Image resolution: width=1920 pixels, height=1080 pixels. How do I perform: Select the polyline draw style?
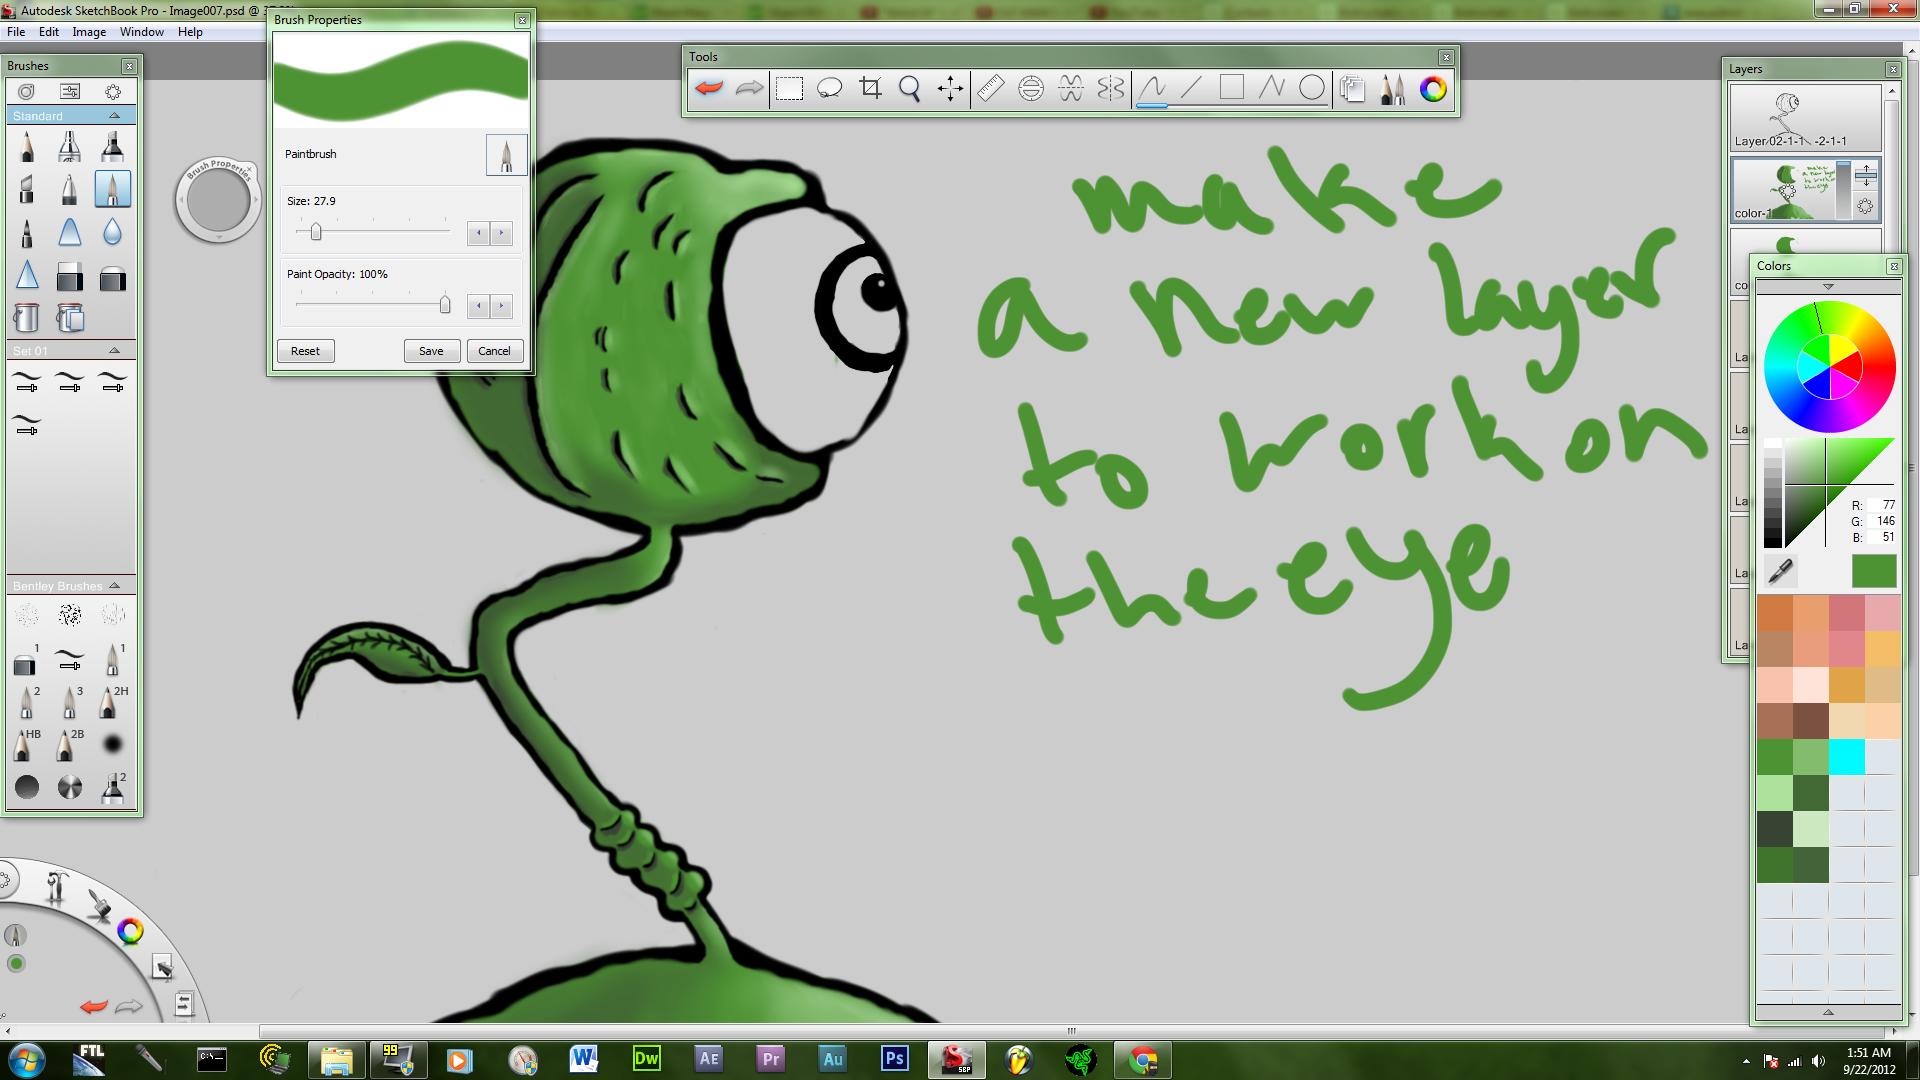[1272, 89]
